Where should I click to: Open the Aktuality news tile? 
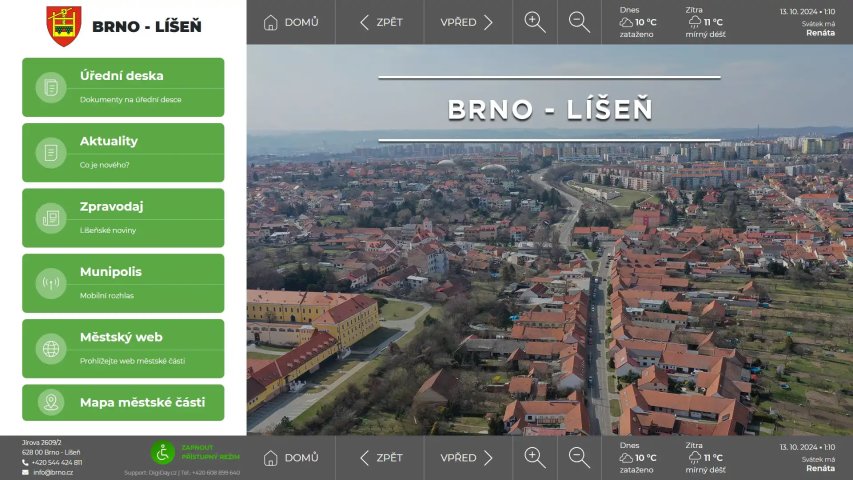[123, 152]
